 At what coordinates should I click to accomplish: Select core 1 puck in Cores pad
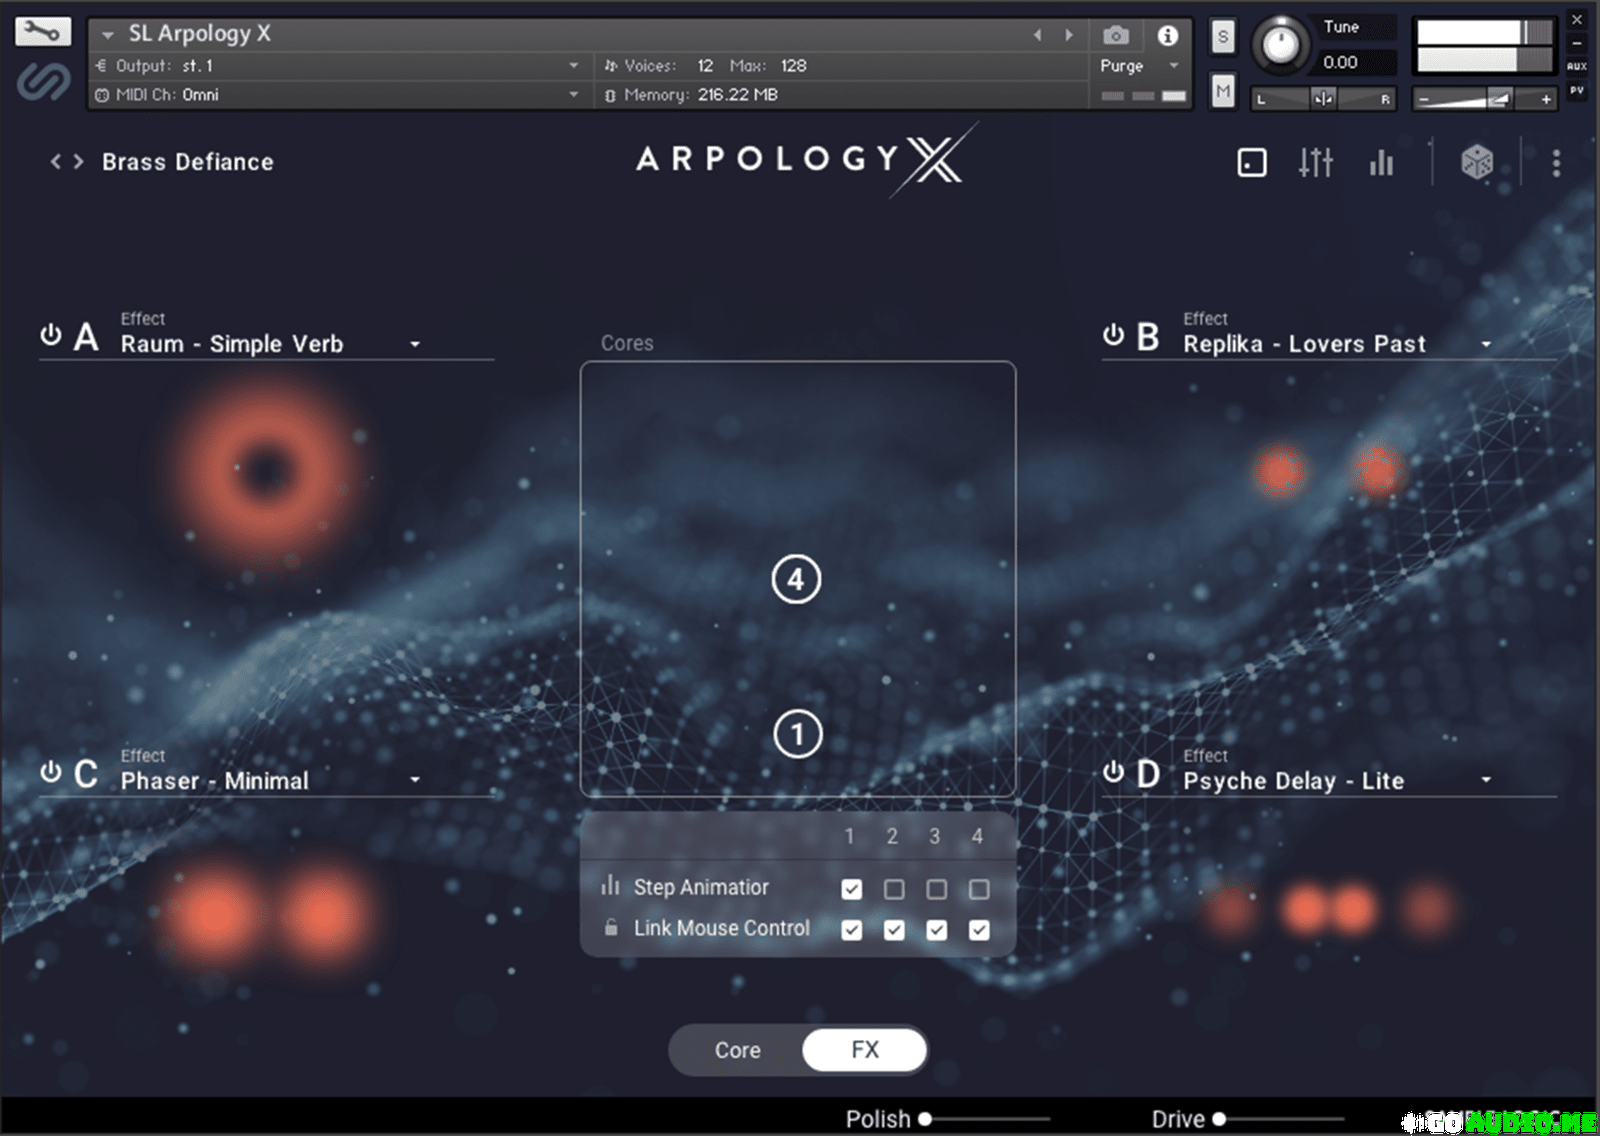797,735
